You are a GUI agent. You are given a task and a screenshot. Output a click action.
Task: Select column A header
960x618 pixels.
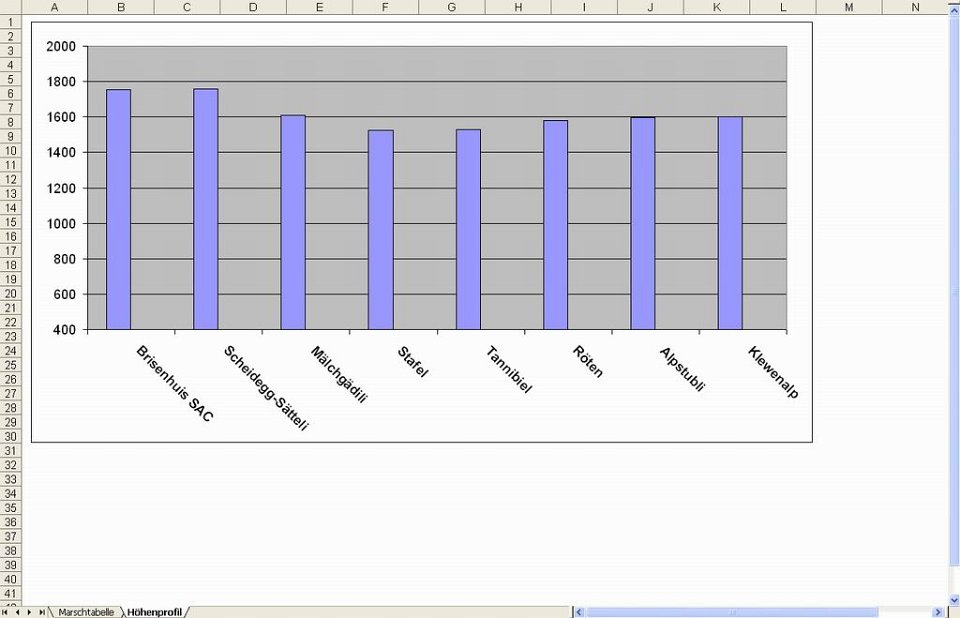point(54,7)
